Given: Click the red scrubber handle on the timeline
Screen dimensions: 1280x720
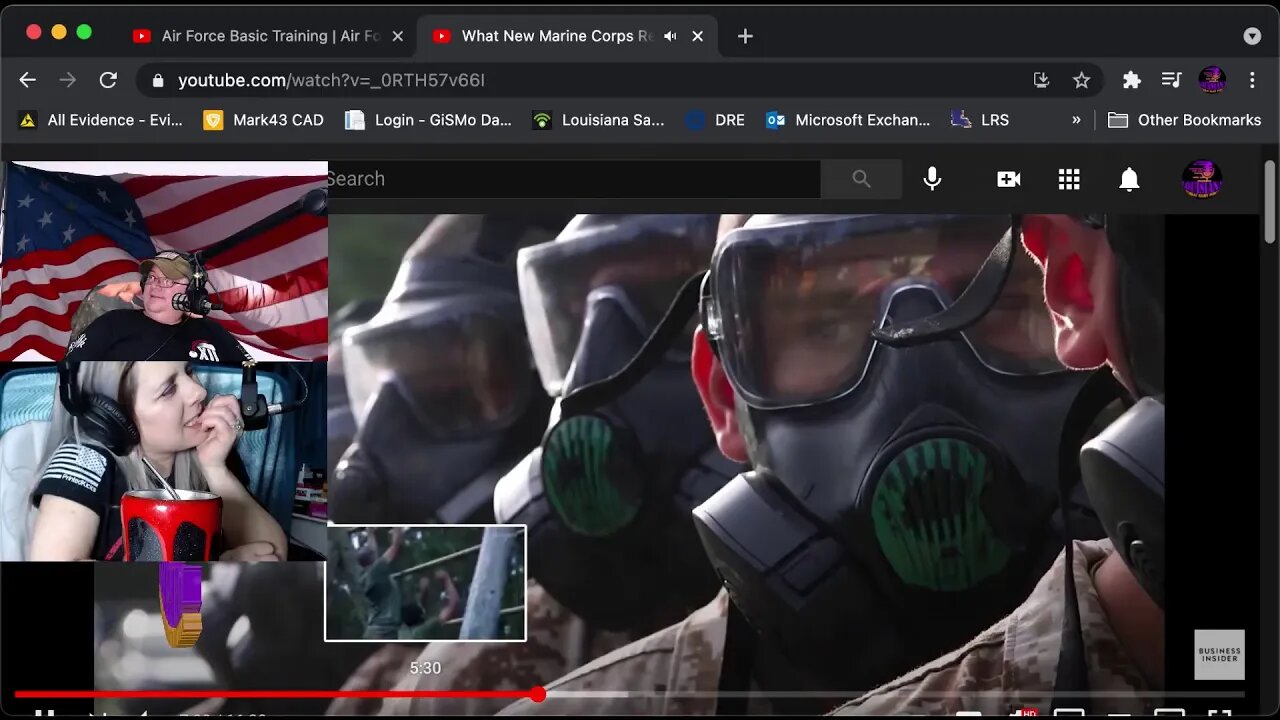Looking at the screenshot, I should pyautogui.click(x=538, y=694).
